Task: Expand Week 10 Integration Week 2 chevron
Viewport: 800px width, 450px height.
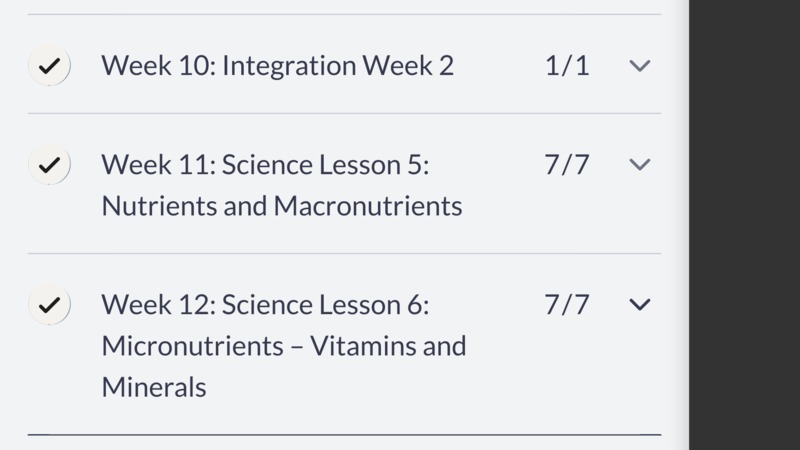Action: click(x=639, y=65)
